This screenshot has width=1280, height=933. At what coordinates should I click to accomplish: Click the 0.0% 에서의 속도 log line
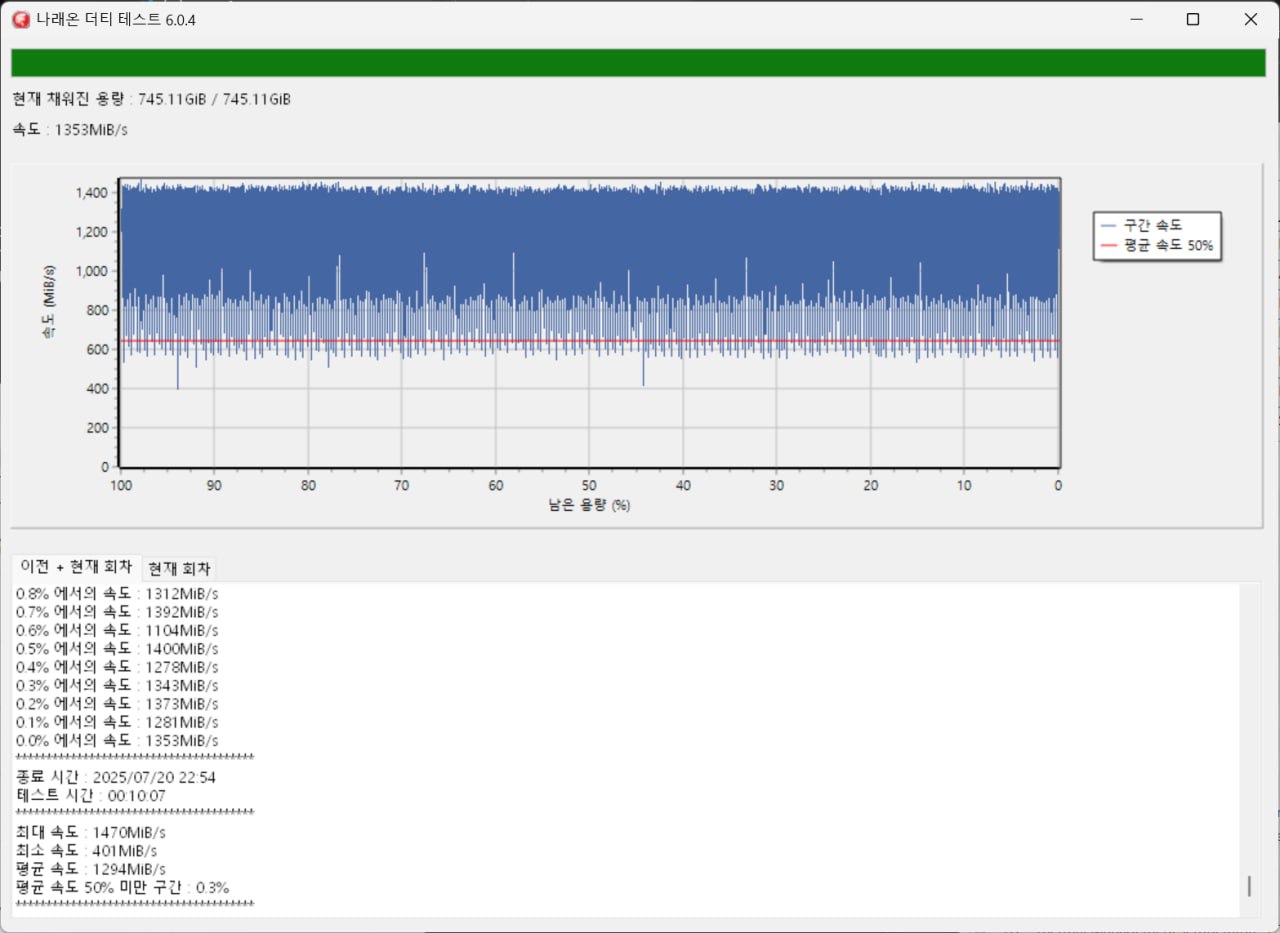click(x=117, y=741)
